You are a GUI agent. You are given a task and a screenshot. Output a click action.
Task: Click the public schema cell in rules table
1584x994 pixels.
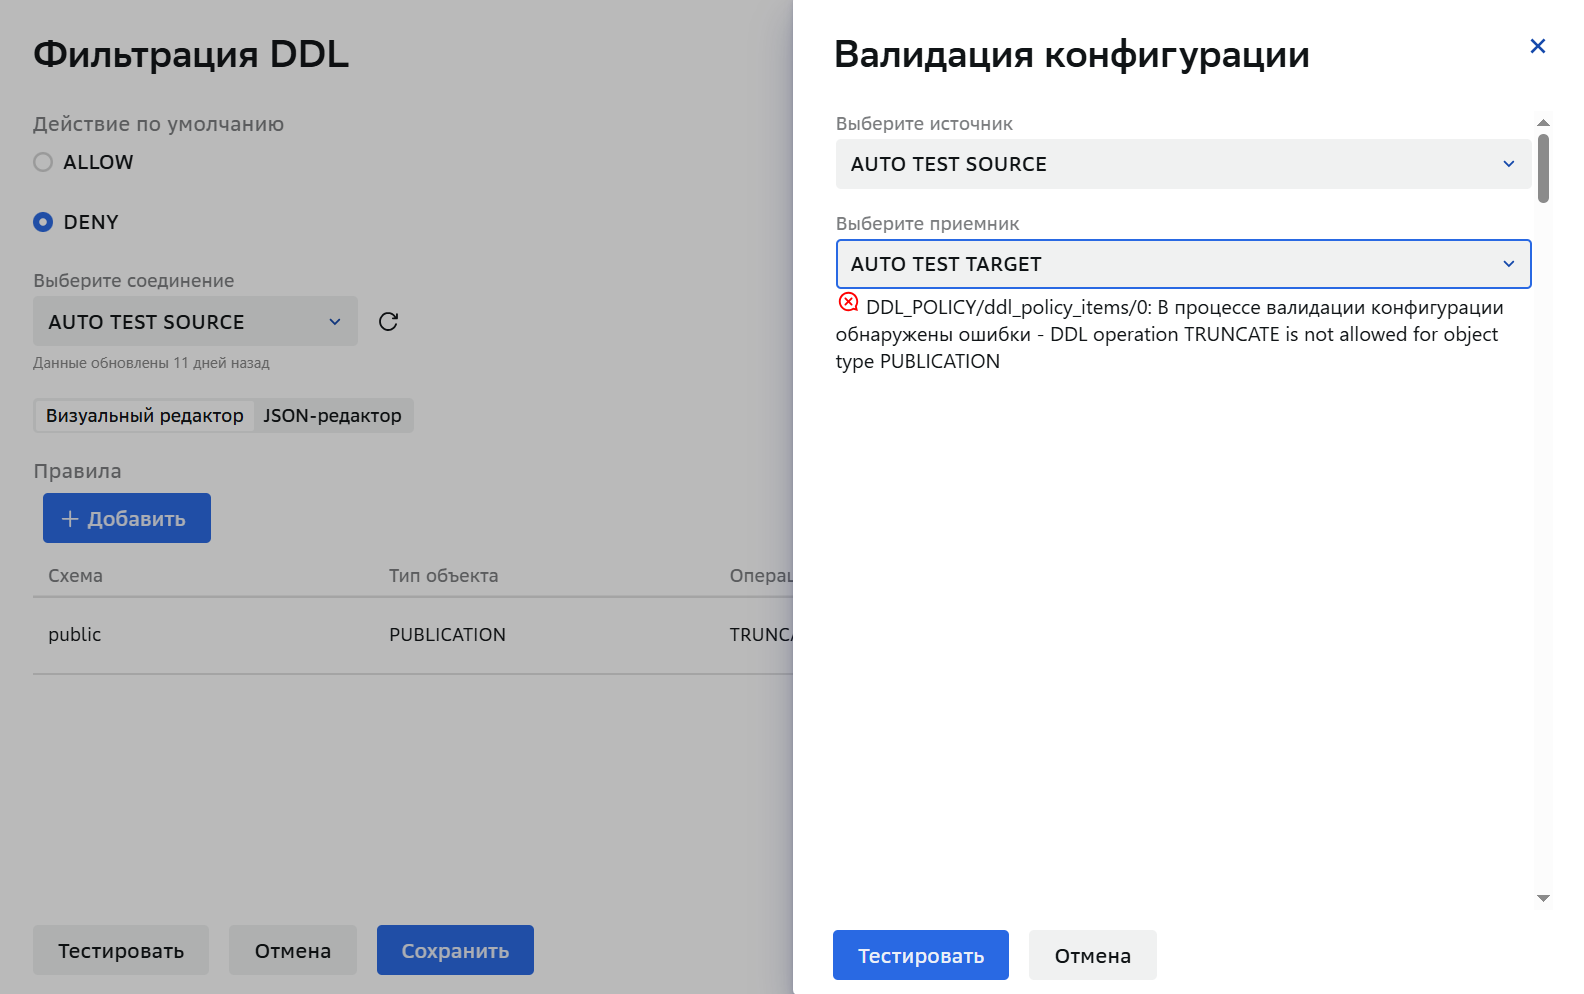point(75,635)
